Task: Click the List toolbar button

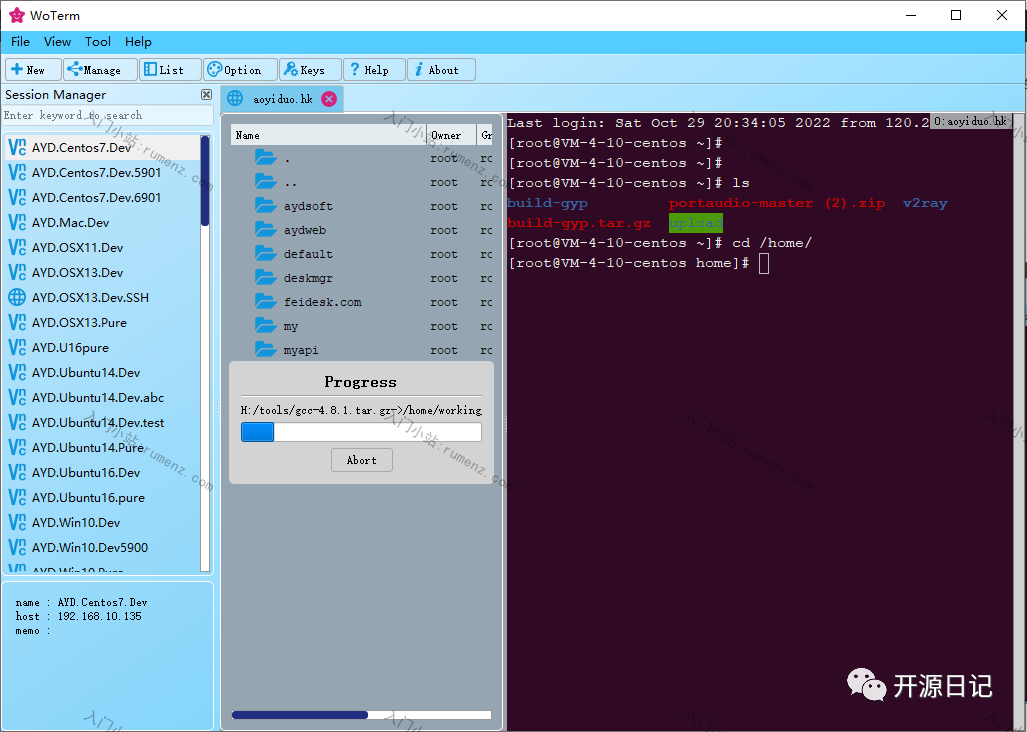Action: 170,69
